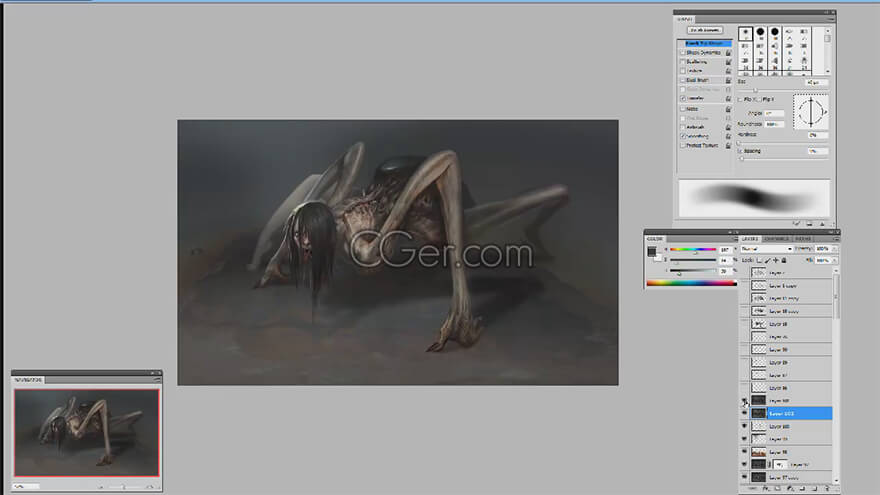This screenshot has width=880, height=495.
Task: Enable Scattering checkbox
Action: point(683,62)
